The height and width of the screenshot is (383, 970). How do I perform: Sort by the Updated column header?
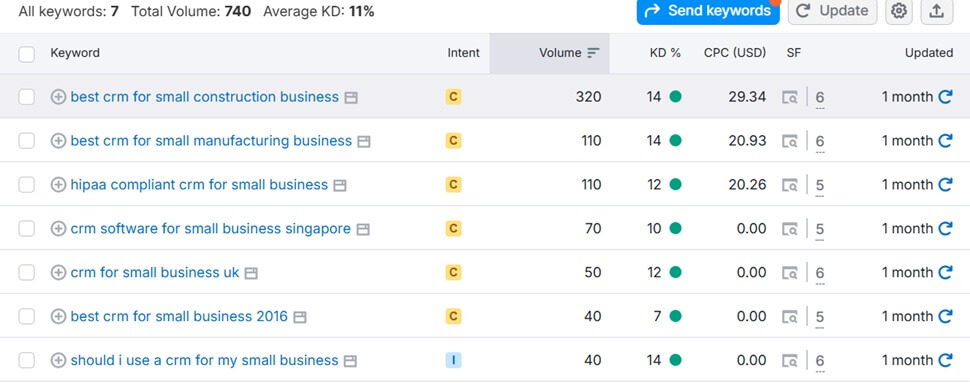929,53
